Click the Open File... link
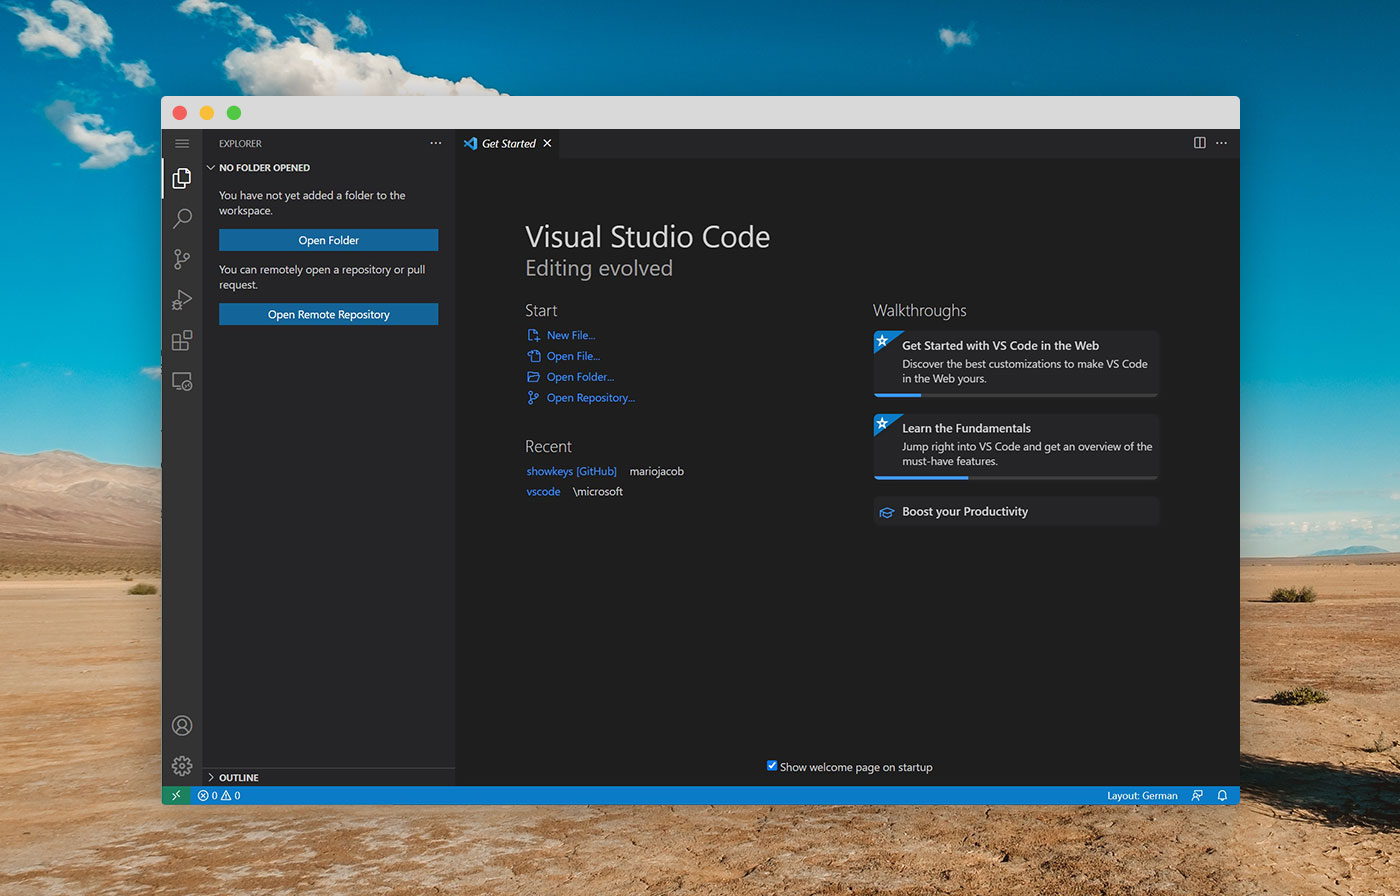 coord(573,356)
